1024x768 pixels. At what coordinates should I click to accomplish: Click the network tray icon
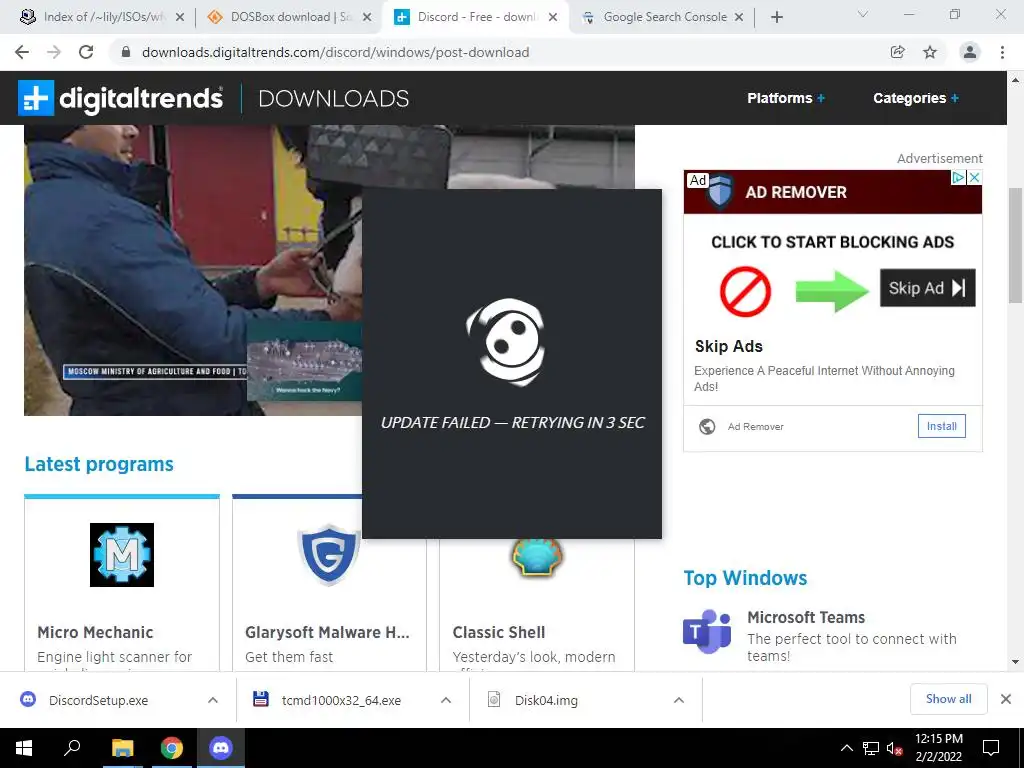click(x=871, y=748)
